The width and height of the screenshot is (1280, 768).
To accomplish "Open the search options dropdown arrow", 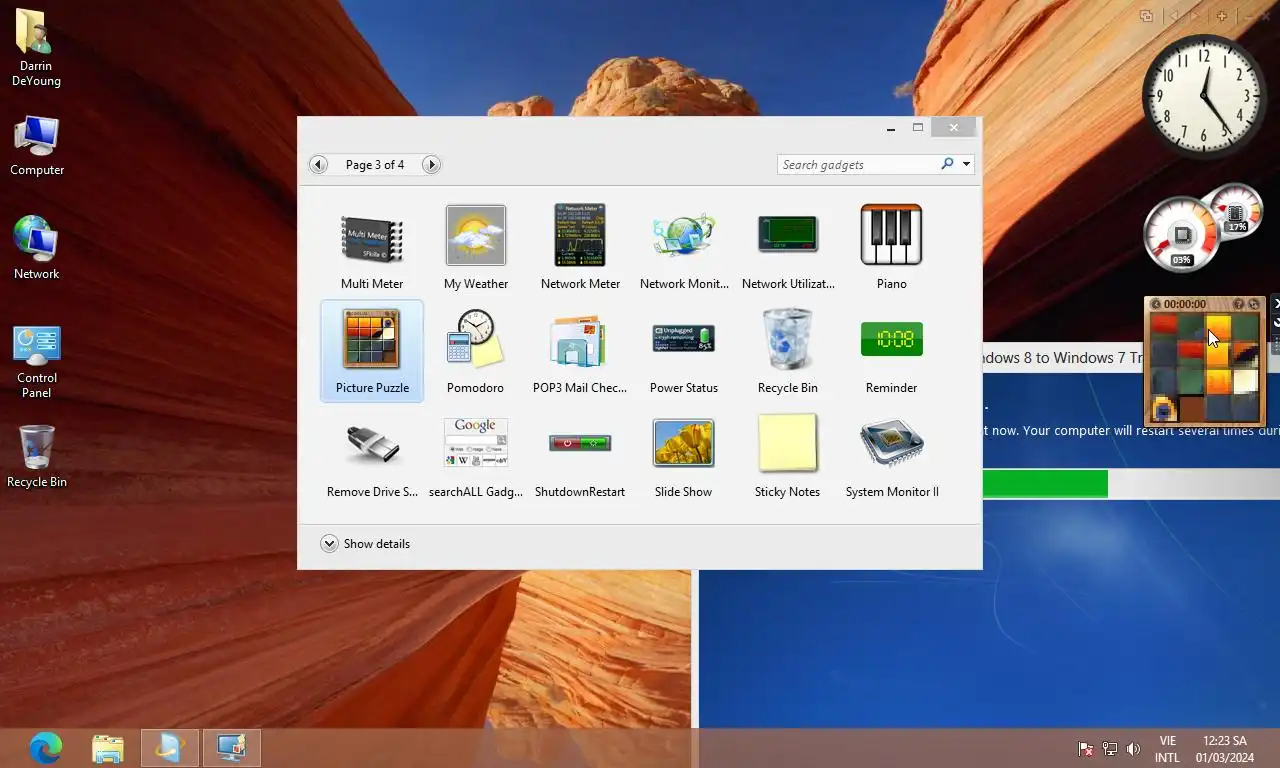I will pos(966,165).
